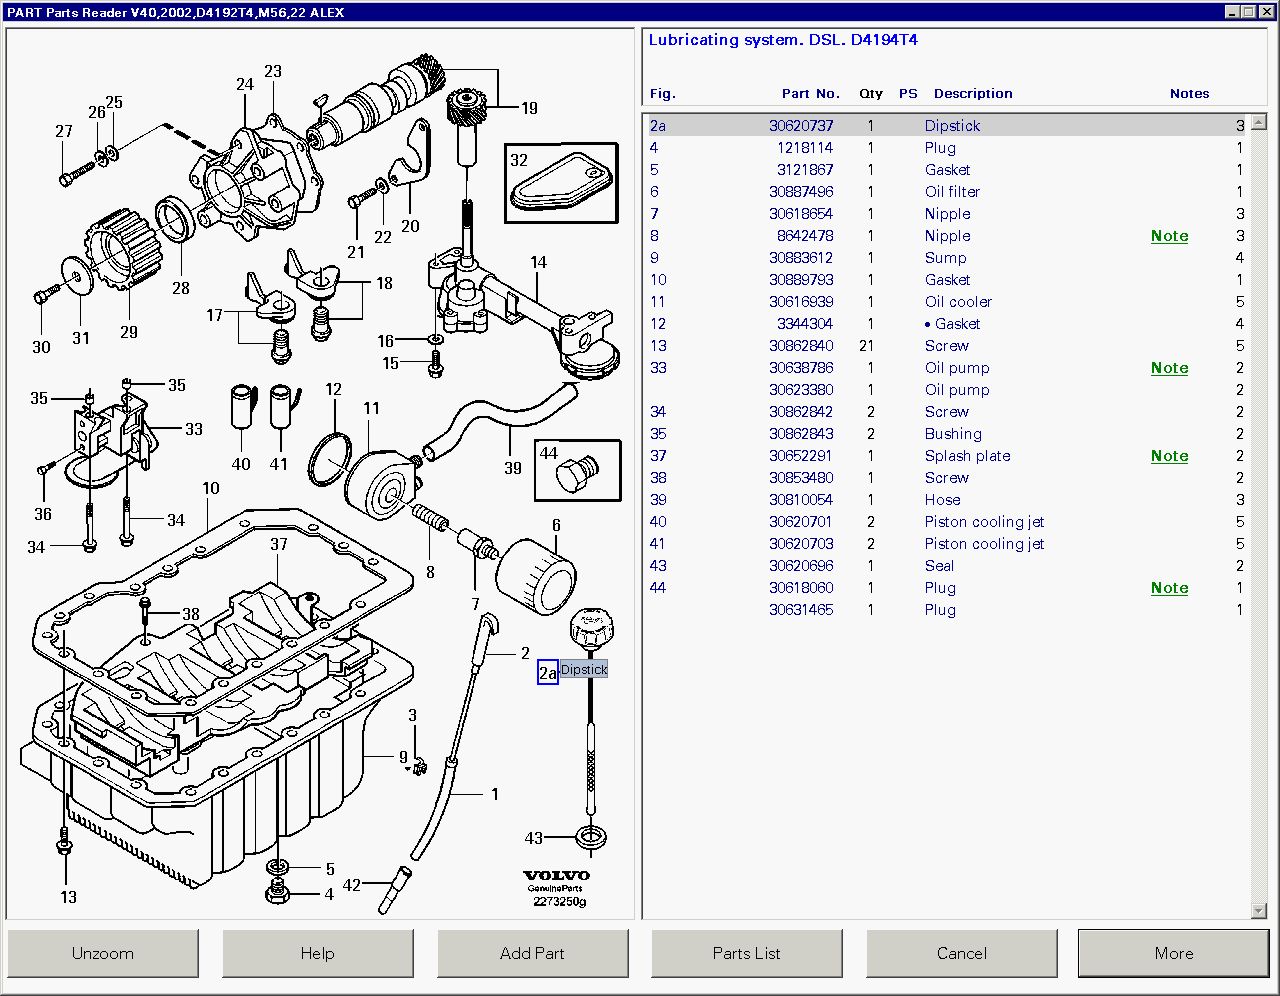Image resolution: width=1280 pixels, height=996 pixels.
Task: Select the Nipple row 30618654
Action: point(946,214)
